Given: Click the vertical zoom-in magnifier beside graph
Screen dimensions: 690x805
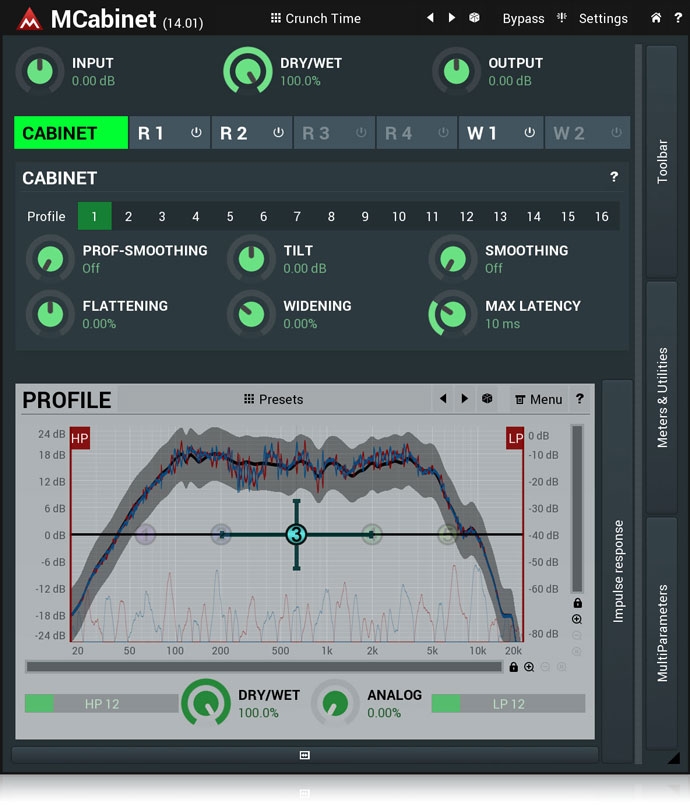Looking at the screenshot, I should (577, 620).
